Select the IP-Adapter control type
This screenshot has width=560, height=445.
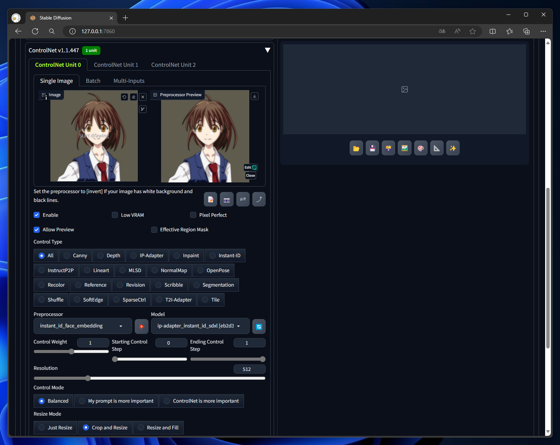click(x=147, y=256)
